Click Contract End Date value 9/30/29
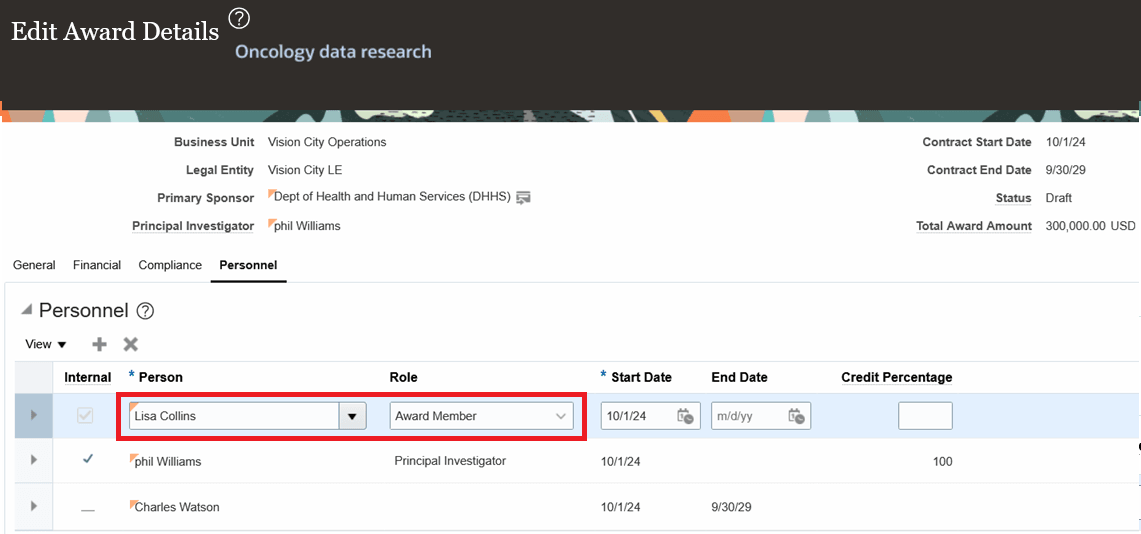 [x=1065, y=170]
